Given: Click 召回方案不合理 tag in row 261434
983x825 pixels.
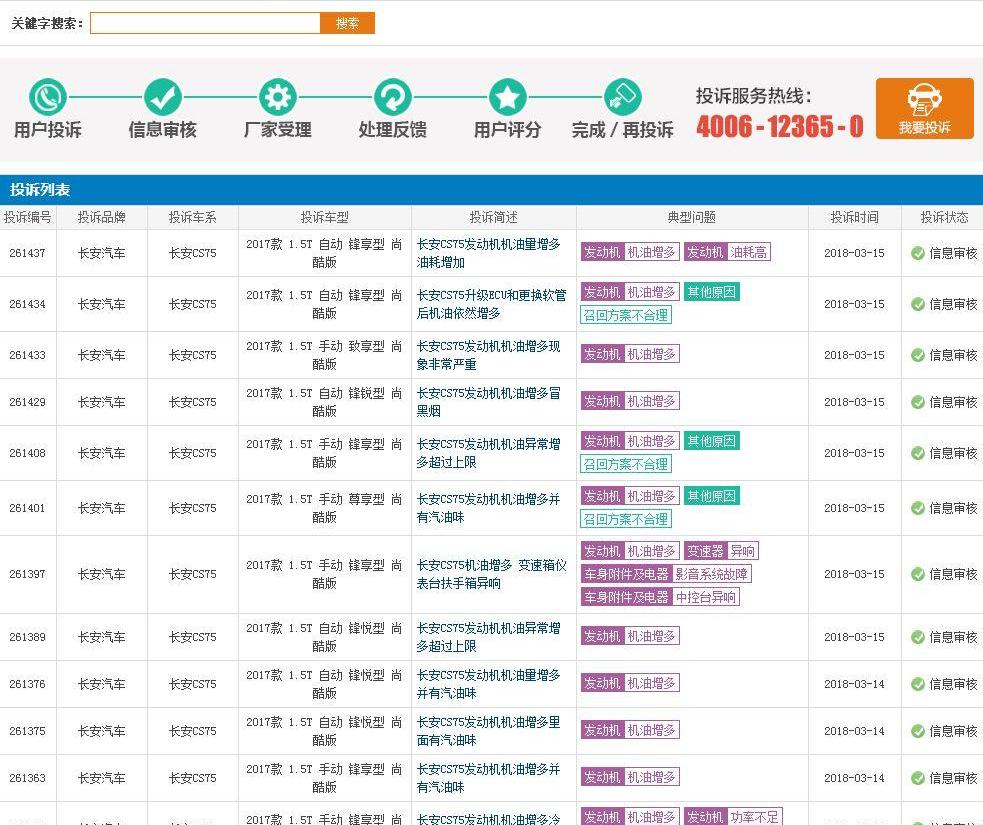Looking at the screenshot, I should (626, 315).
